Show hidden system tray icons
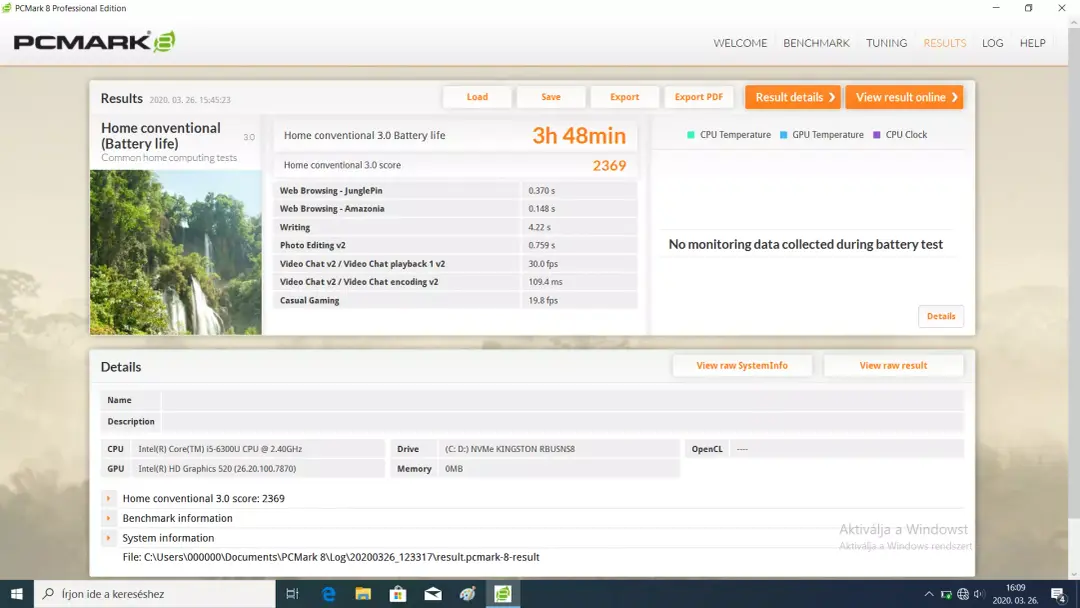 (x=928, y=594)
